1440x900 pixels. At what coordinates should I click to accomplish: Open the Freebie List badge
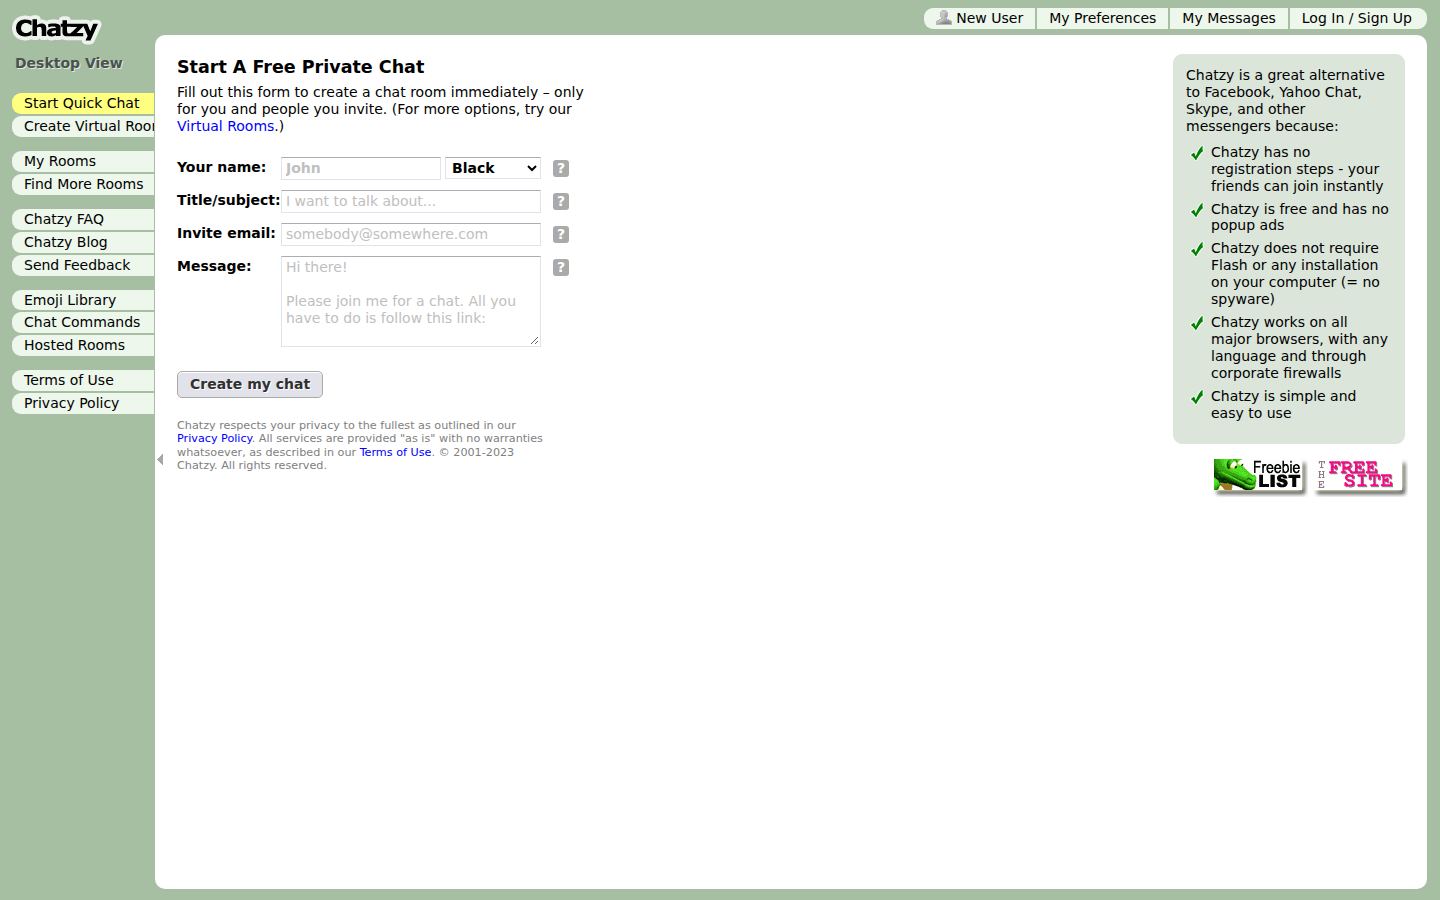tap(1259, 476)
